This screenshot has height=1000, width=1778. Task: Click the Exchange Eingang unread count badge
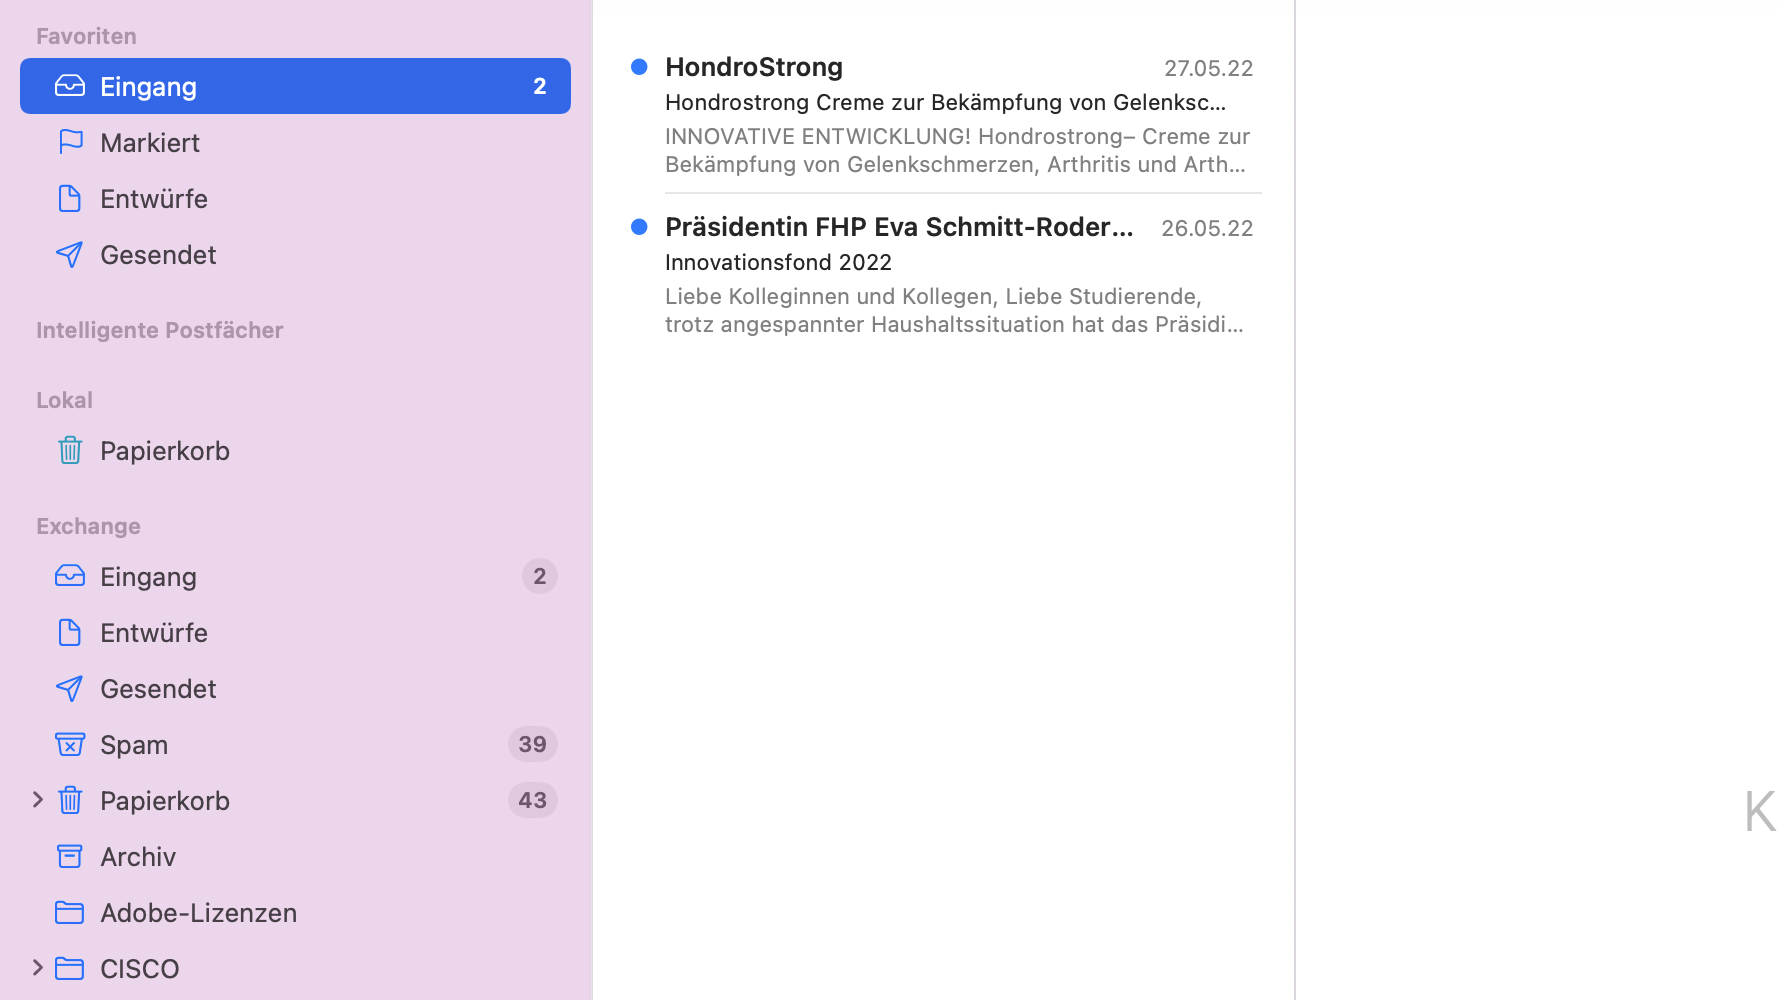tap(540, 576)
